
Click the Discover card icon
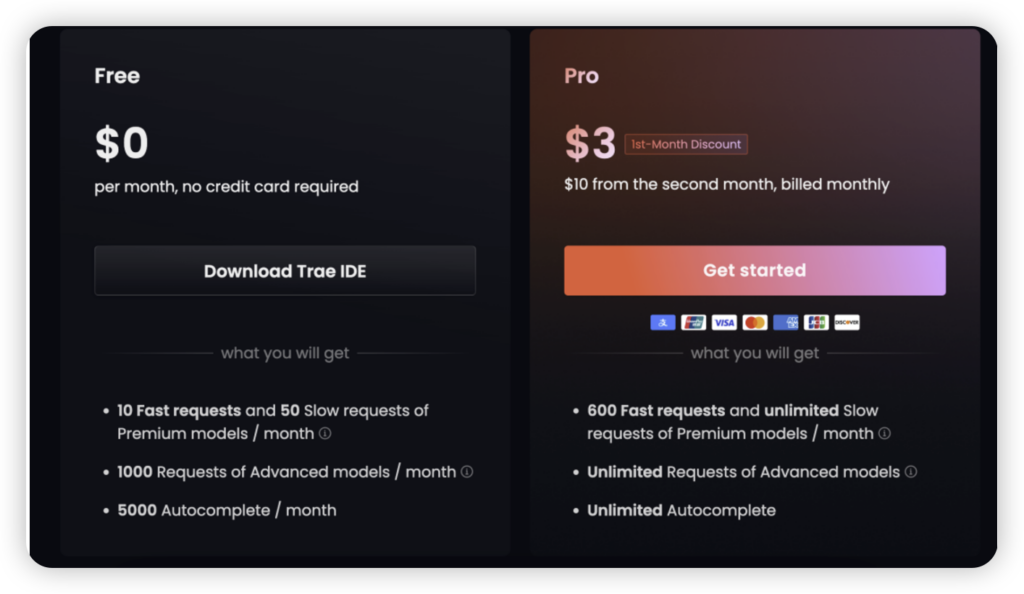coord(847,322)
